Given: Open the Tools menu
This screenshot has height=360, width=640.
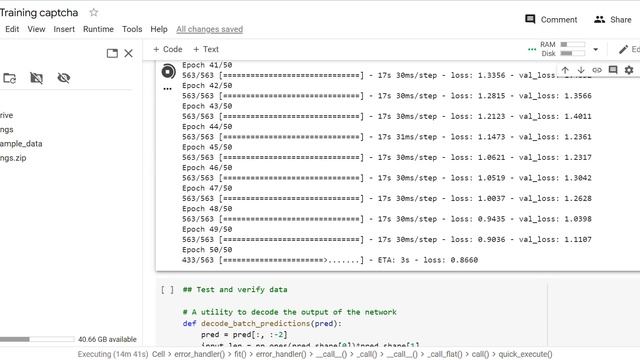Looking at the screenshot, I should [x=132, y=29].
